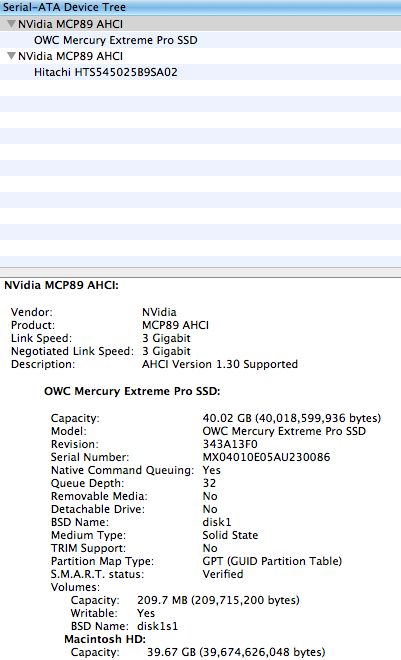
Task: Click Queue Depth value 32
Action: tap(209, 484)
